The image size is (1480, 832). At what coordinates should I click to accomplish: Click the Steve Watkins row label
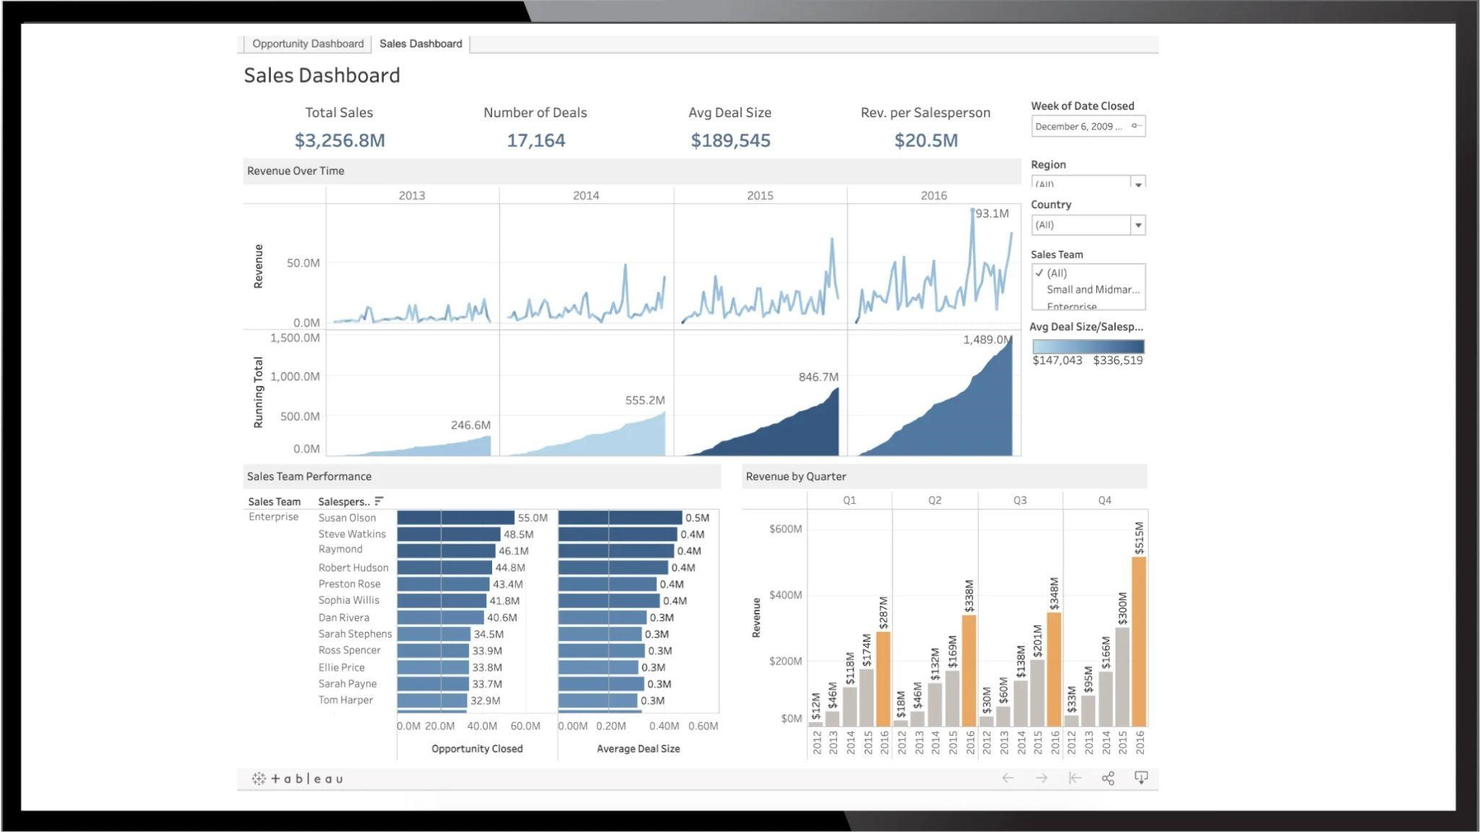[352, 534]
